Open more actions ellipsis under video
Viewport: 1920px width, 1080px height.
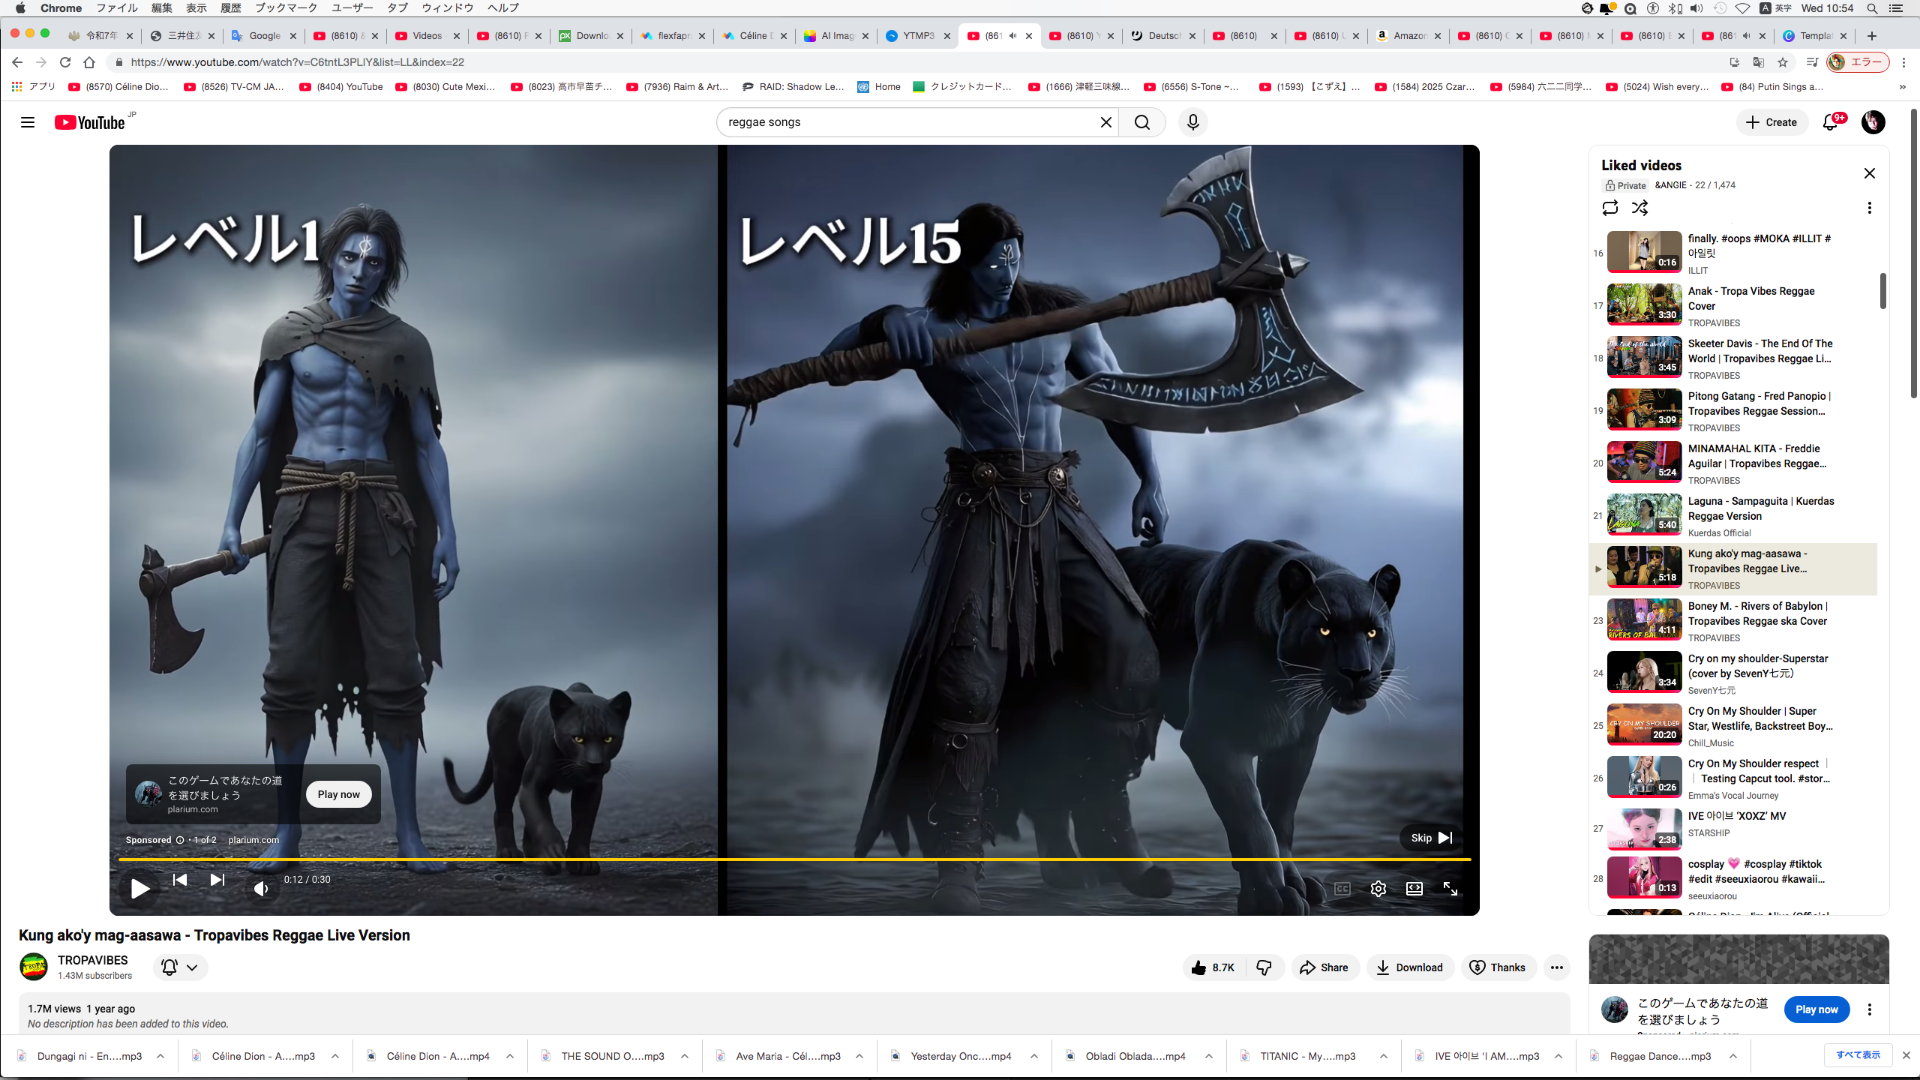[x=1556, y=967]
